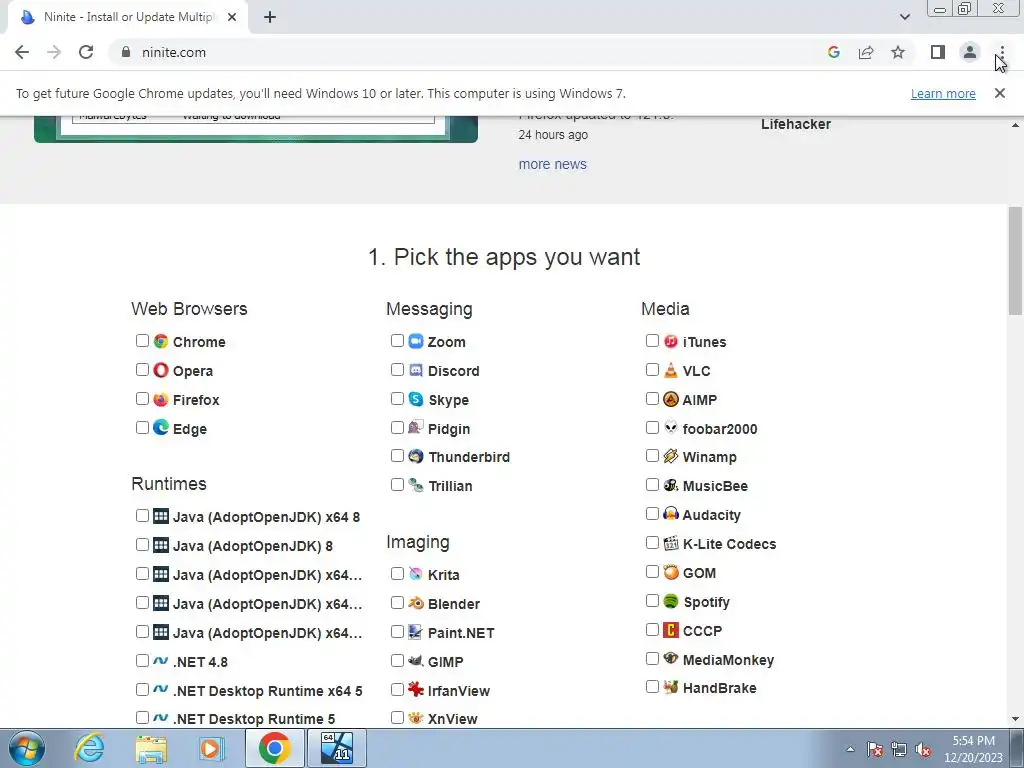Image resolution: width=1024 pixels, height=768 pixels.
Task: Click the Blender app icon
Action: pos(416,603)
